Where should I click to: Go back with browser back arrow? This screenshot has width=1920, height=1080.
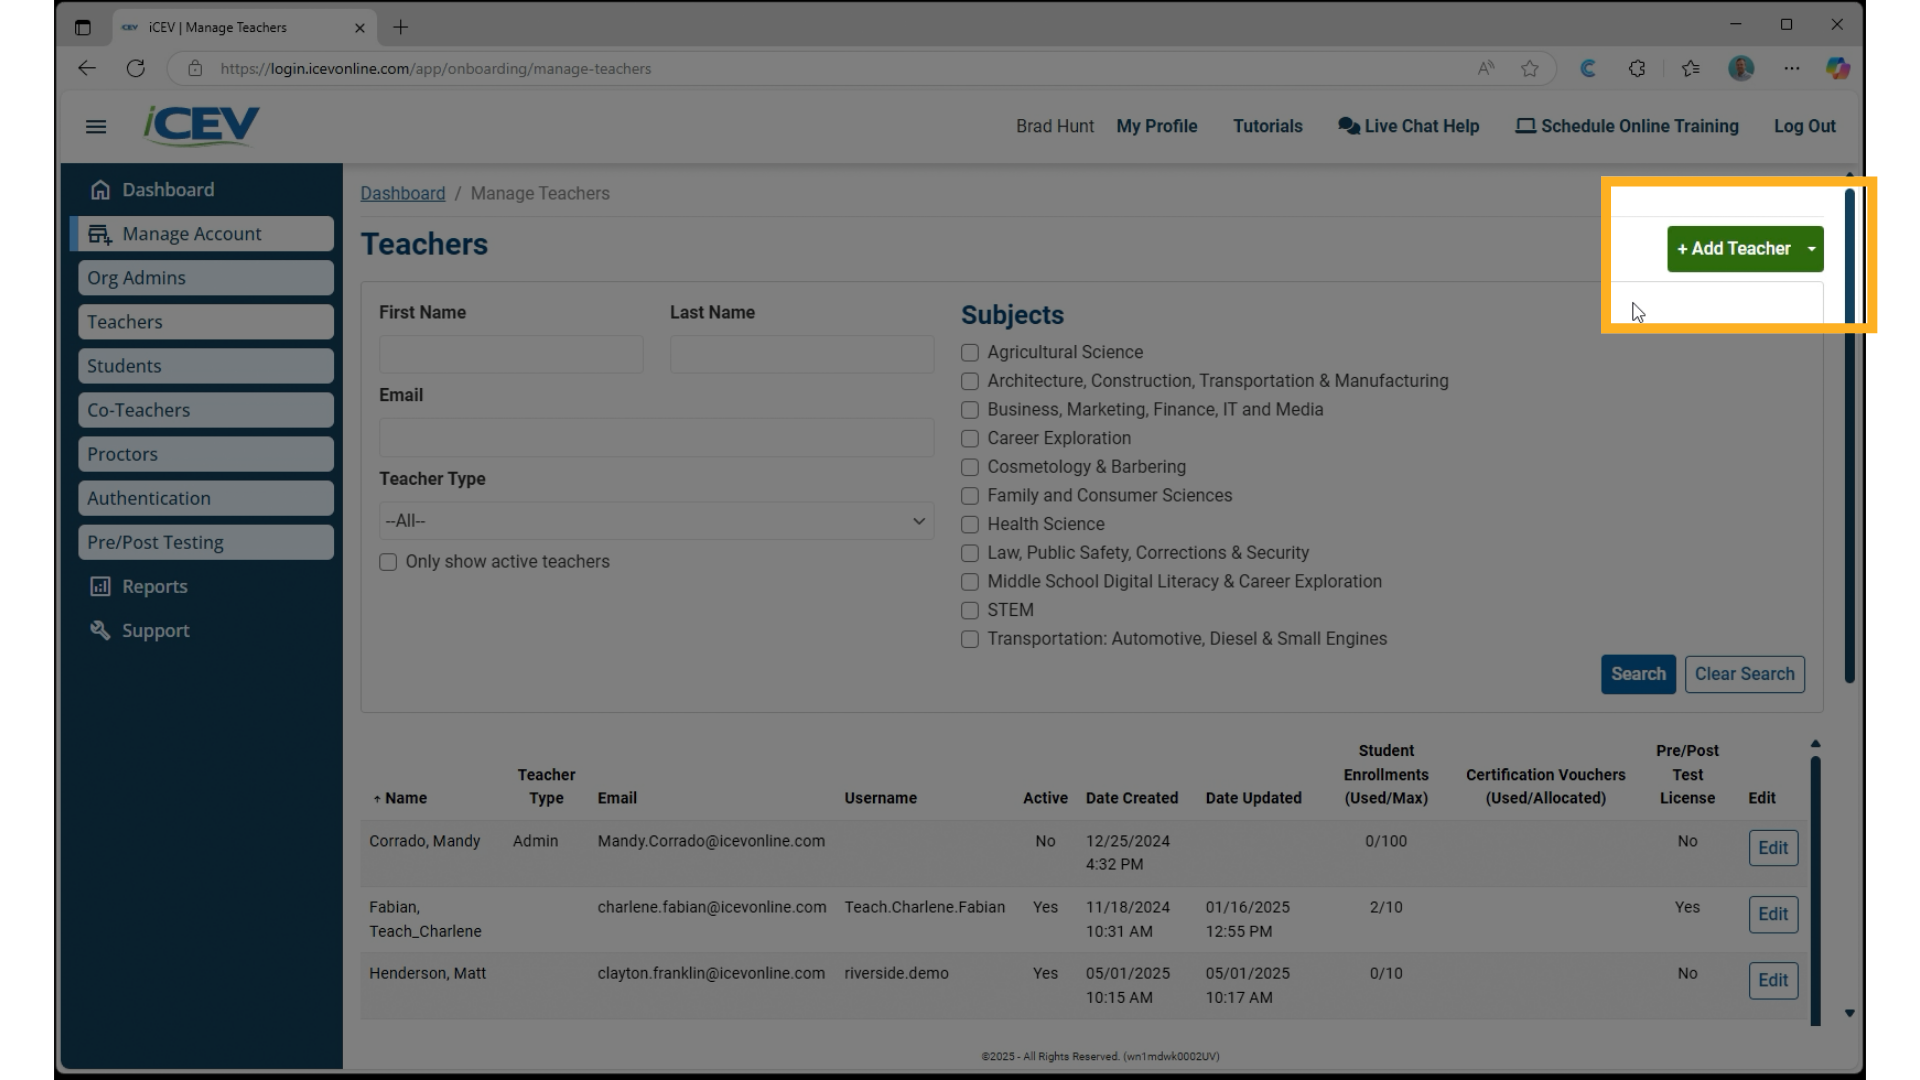(87, 68)
